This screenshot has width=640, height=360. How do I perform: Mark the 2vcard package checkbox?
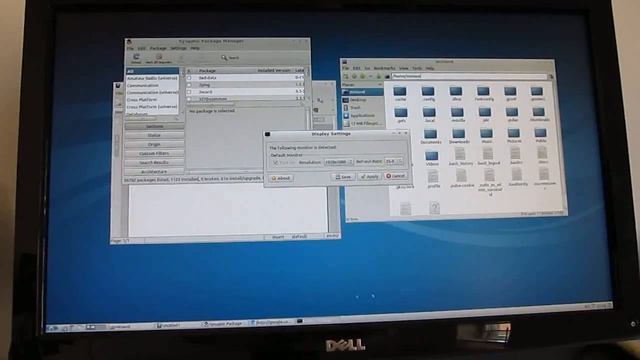pyautogui.click(x=189, y=92)
